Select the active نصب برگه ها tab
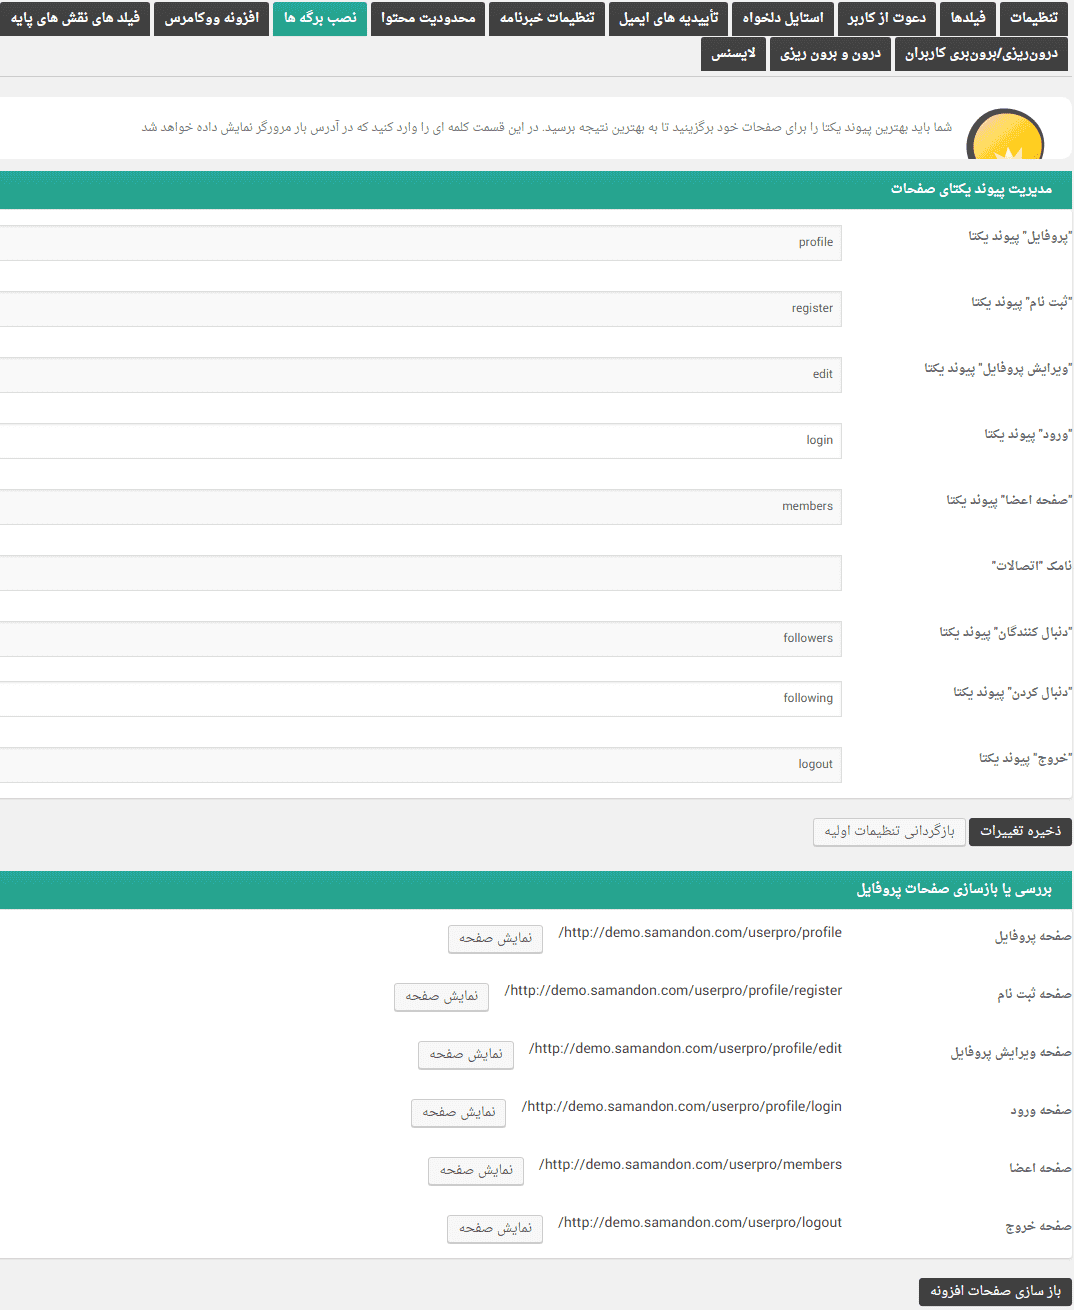This screenshot has width=1074, height=1310. point(320,18)
